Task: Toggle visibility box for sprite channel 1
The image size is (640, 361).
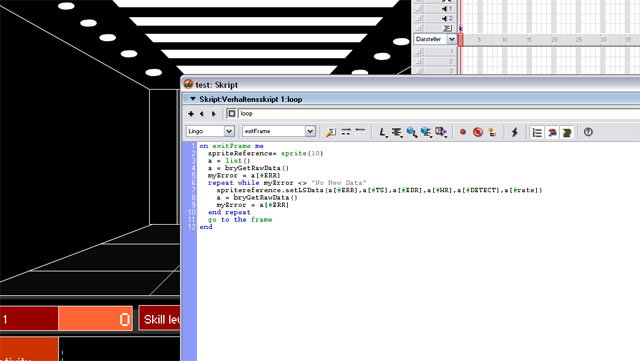Action: click(418, 51)
